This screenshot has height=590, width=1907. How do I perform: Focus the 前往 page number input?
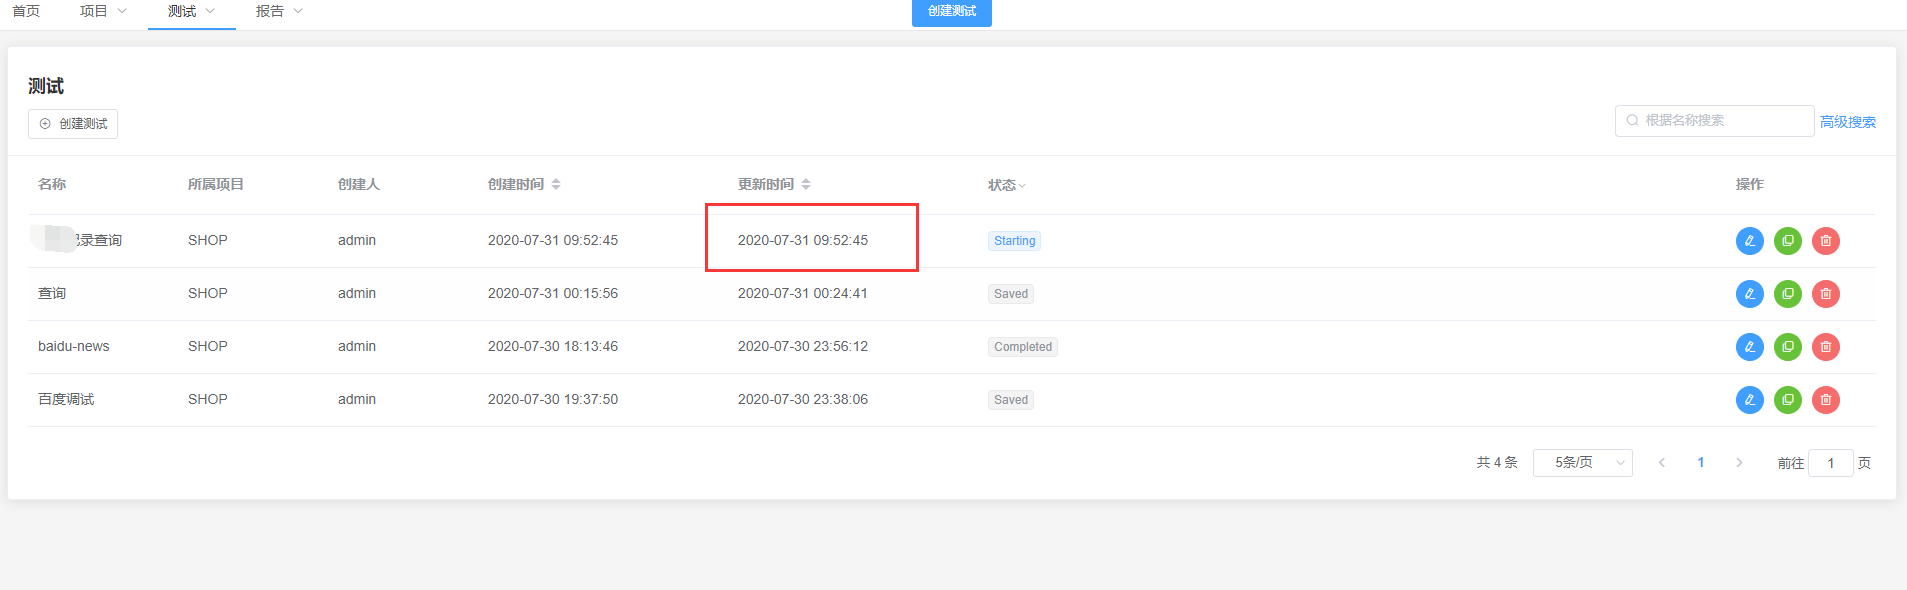coord(1830,463)
